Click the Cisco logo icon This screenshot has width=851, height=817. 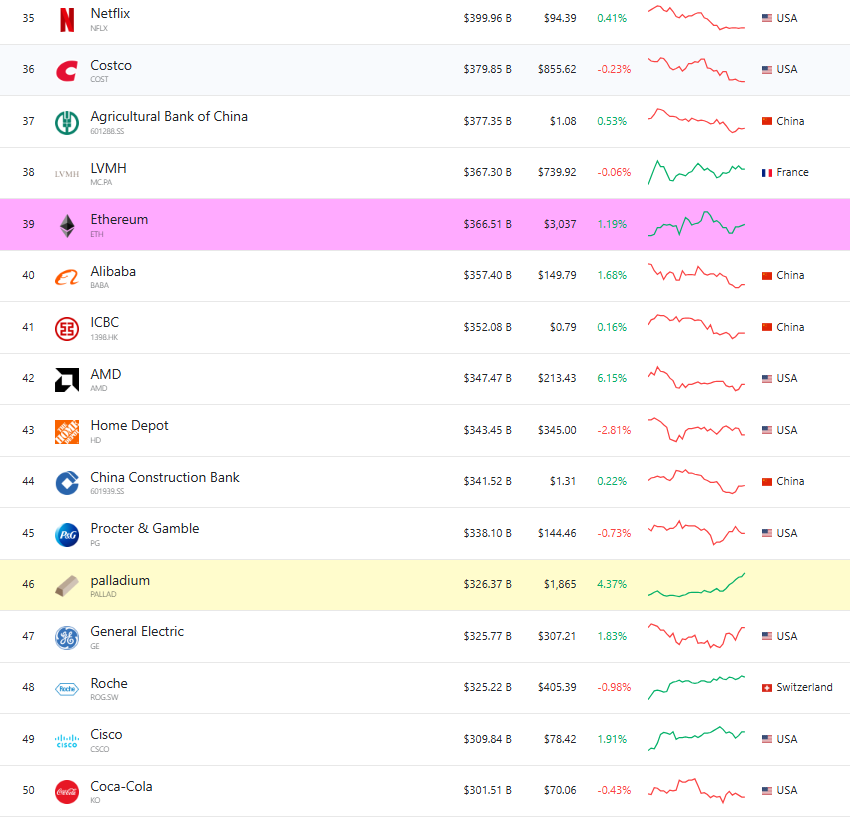point(67,741)
